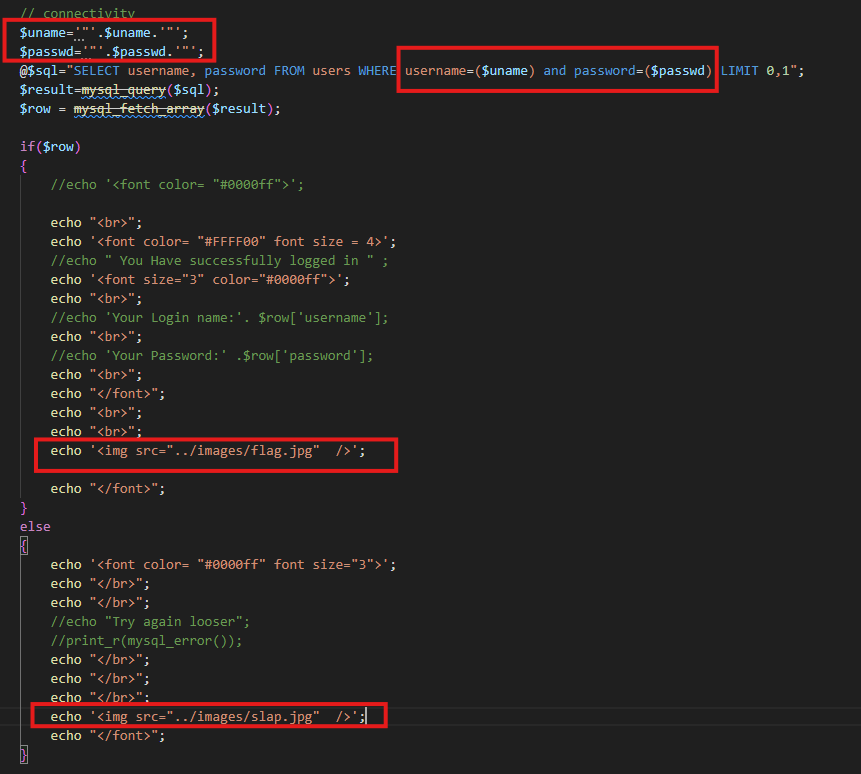Place cursor on the $uname assignment line
This screenshot has width=861, height=774.
[x=110, y=33]
